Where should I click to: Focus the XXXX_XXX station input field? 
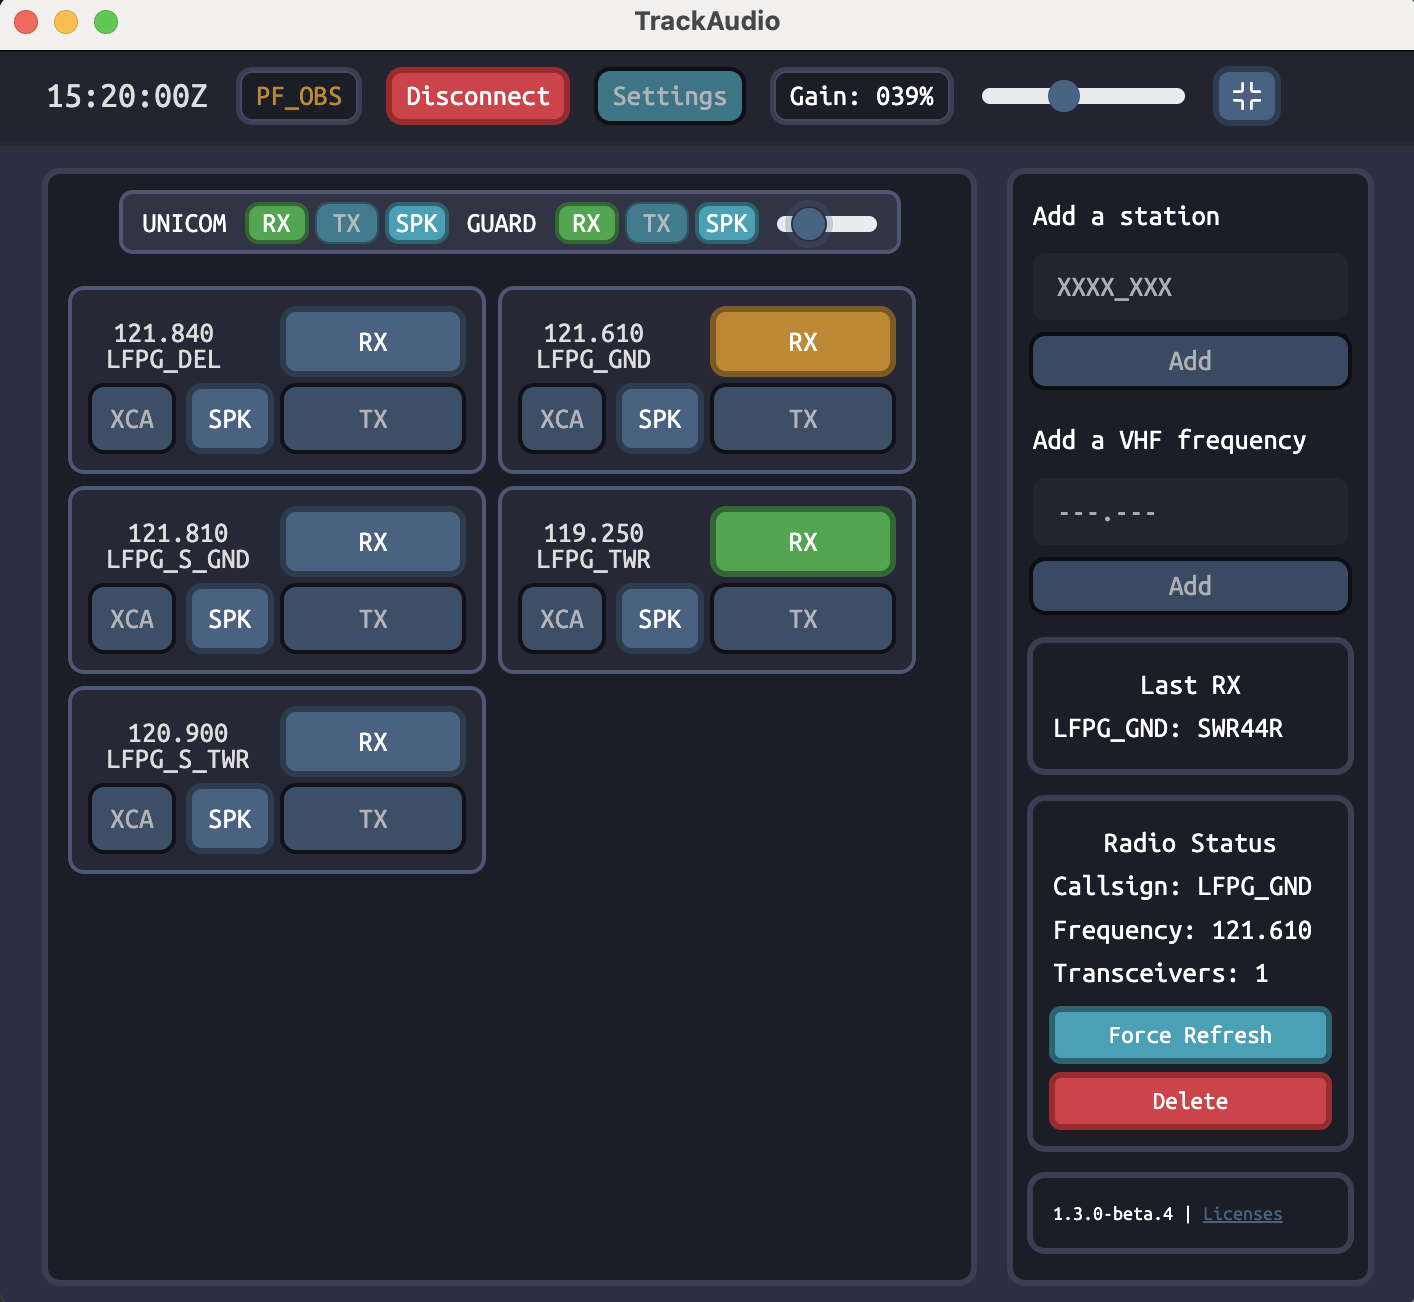click(x=1190, y=287)
